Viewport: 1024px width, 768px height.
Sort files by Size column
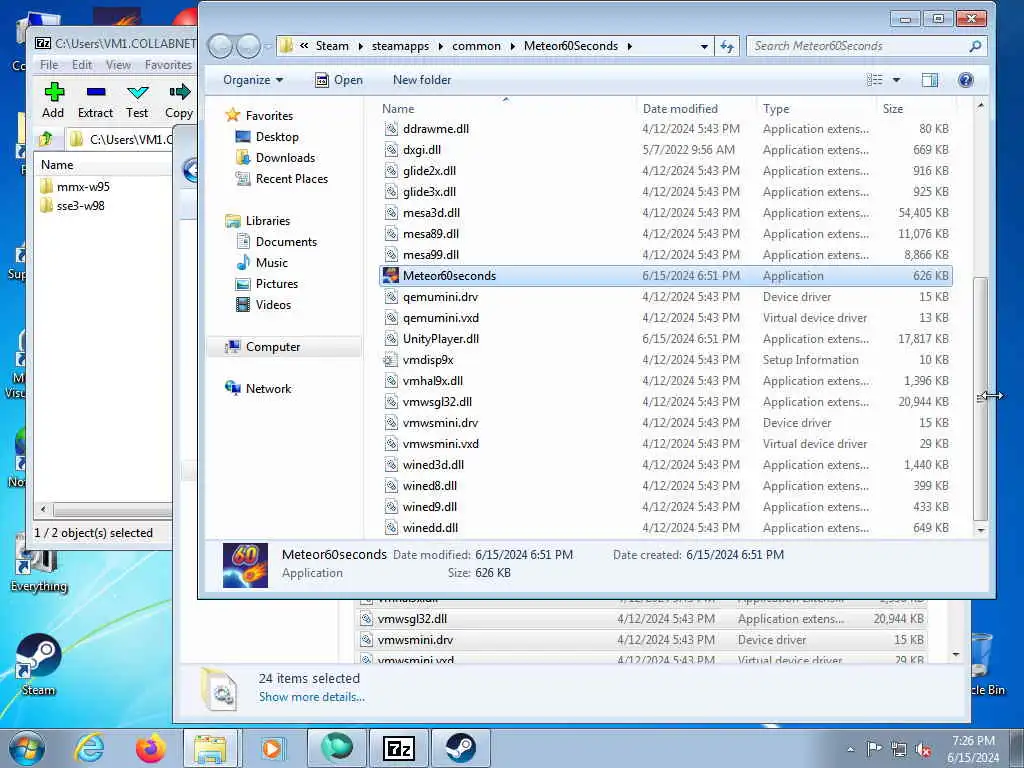pyautogui.click(x=914, y=108)
